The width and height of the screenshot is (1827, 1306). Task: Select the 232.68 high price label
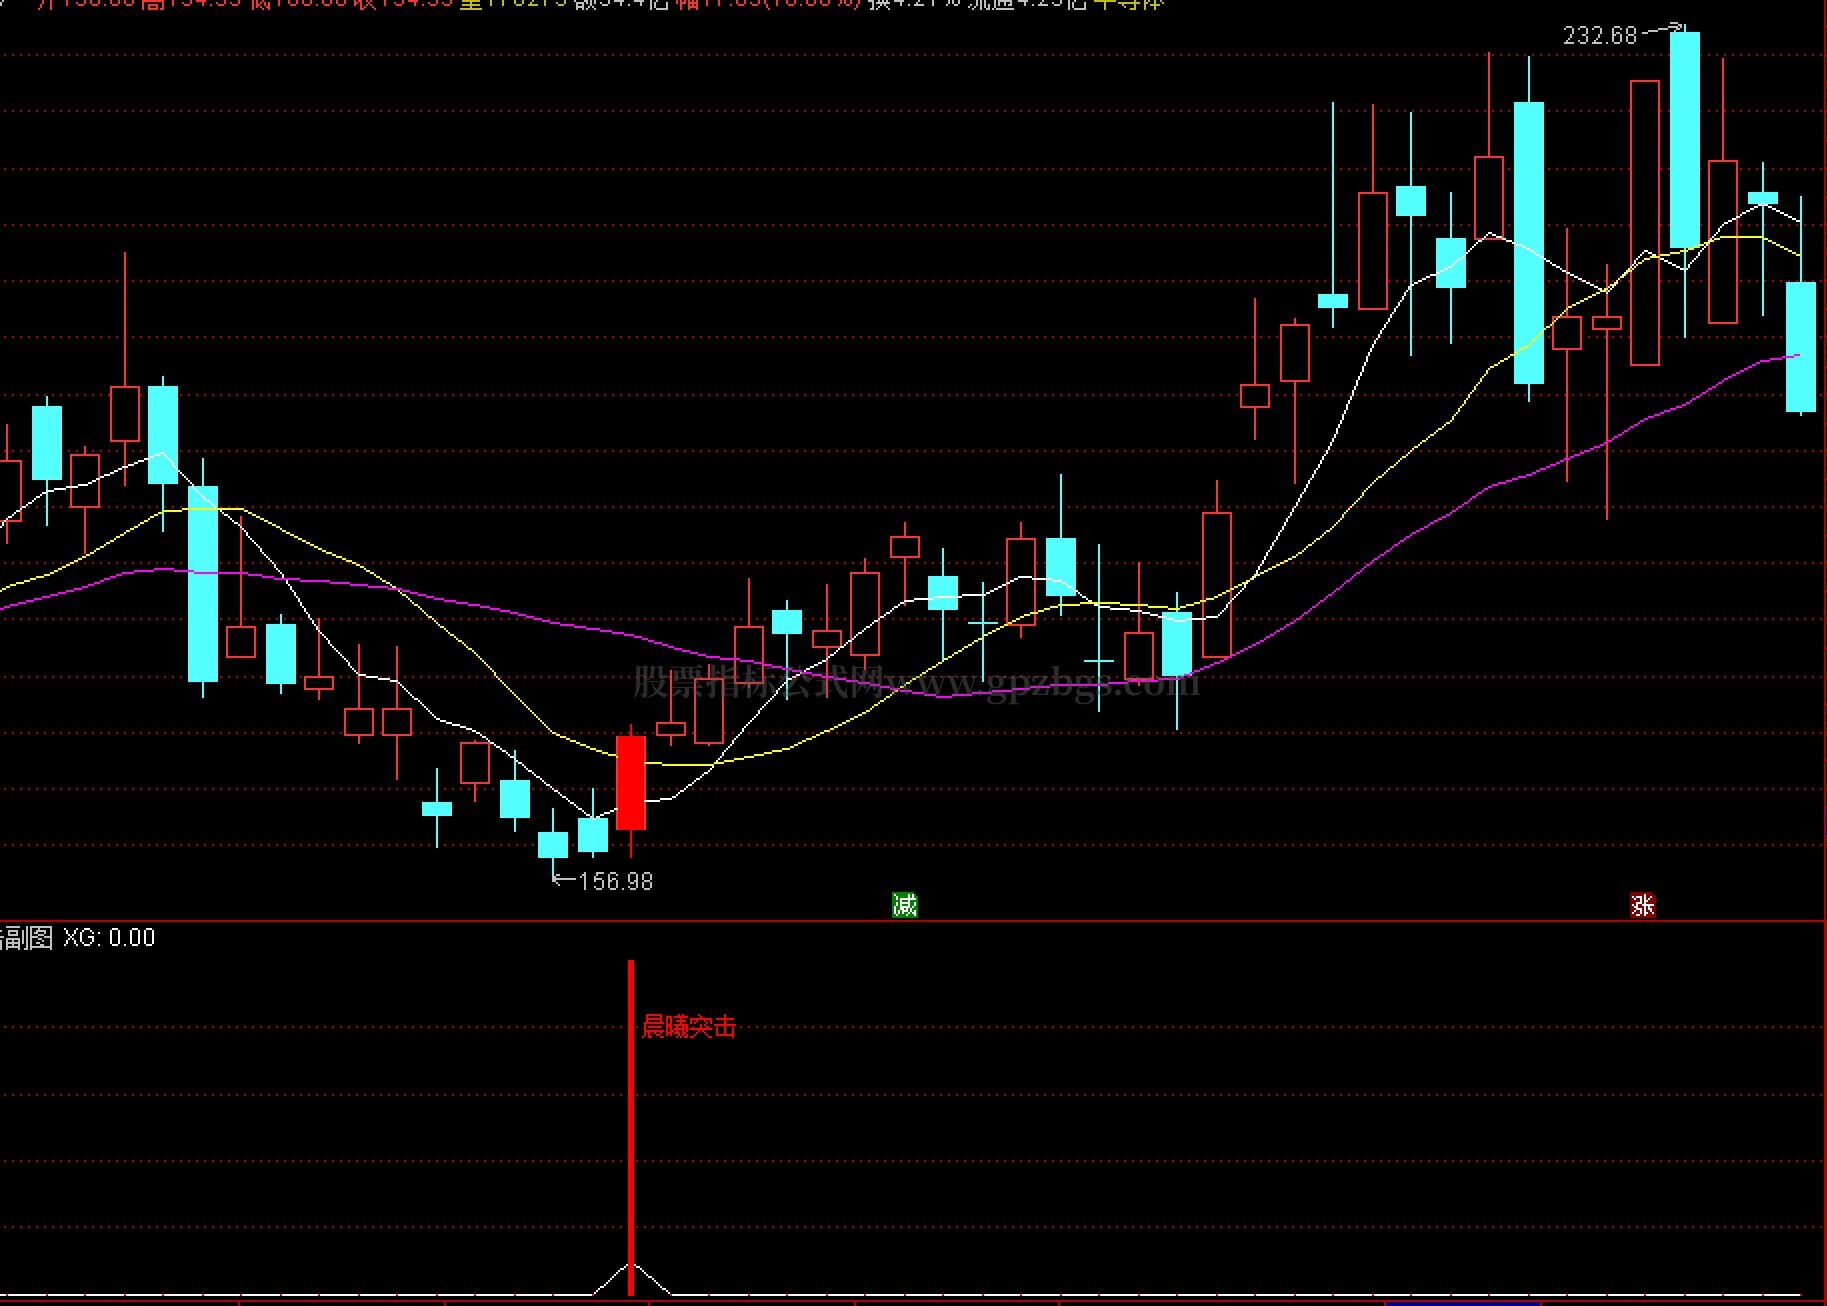(1600, 36)
